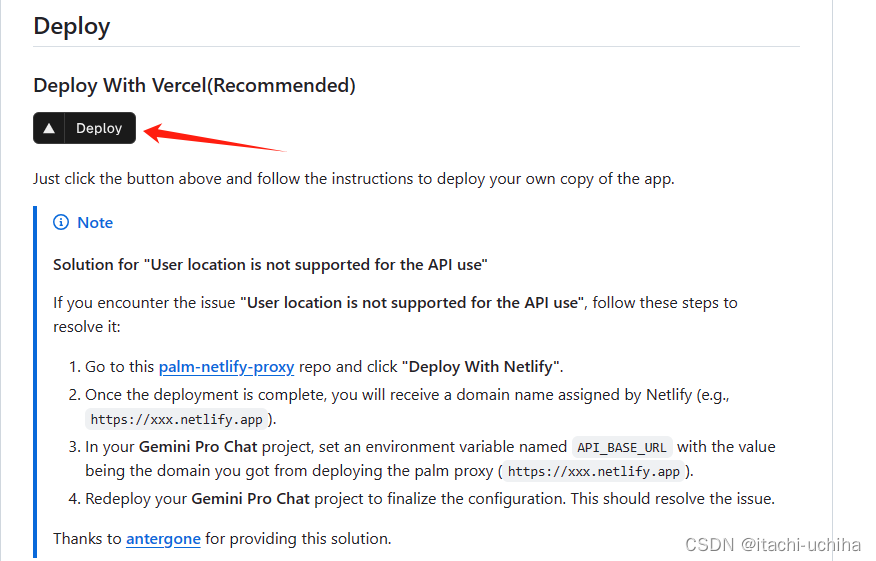Visit the antergone profile link
The image size is (876, 561).
click(163, 539)
